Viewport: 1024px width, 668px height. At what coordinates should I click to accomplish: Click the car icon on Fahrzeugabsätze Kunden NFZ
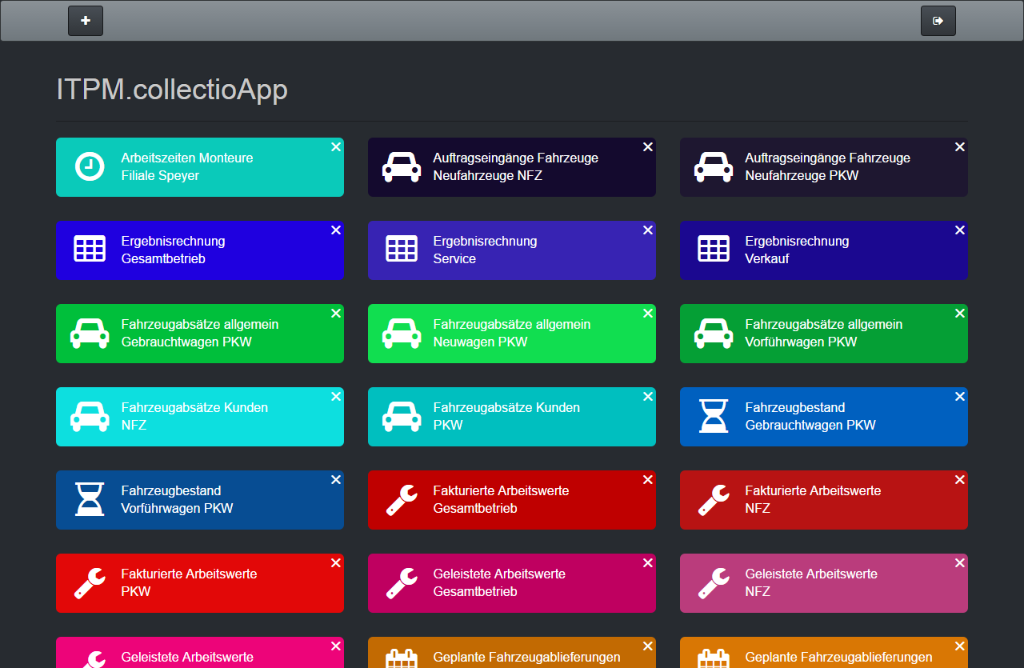coord(89,416)
